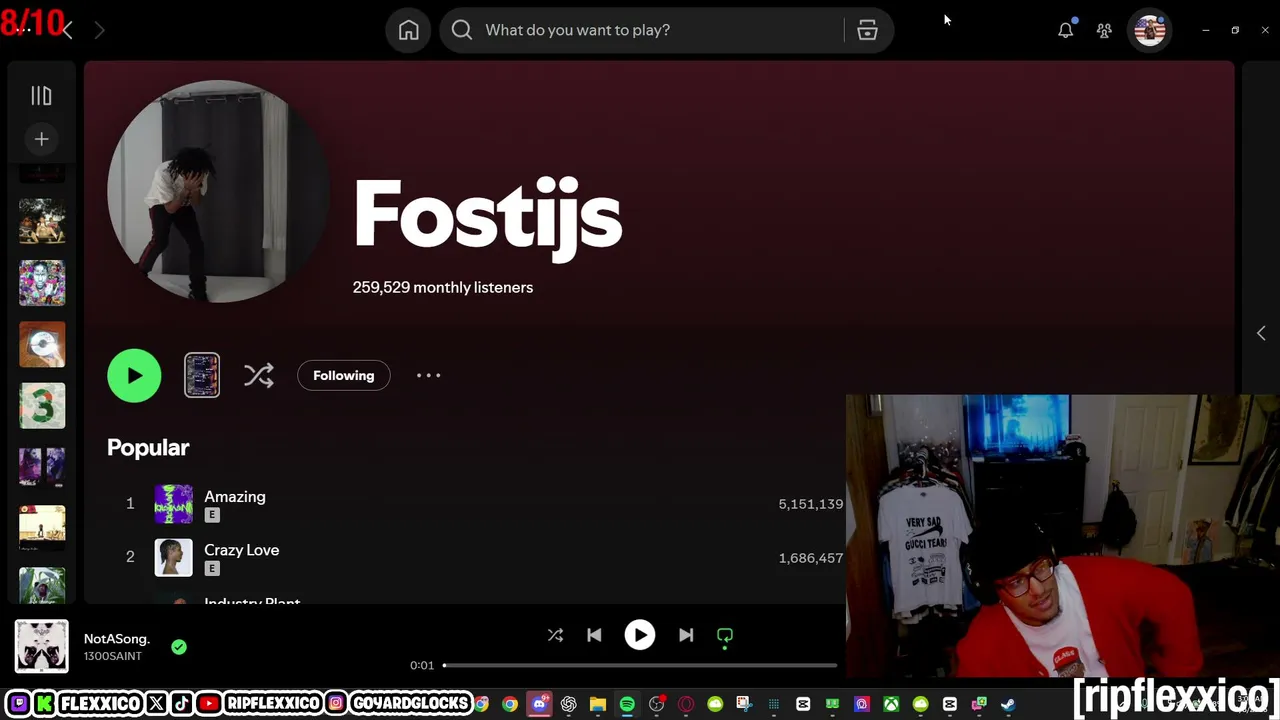
Task: Skip to the next track
Action: pos(686,635)
